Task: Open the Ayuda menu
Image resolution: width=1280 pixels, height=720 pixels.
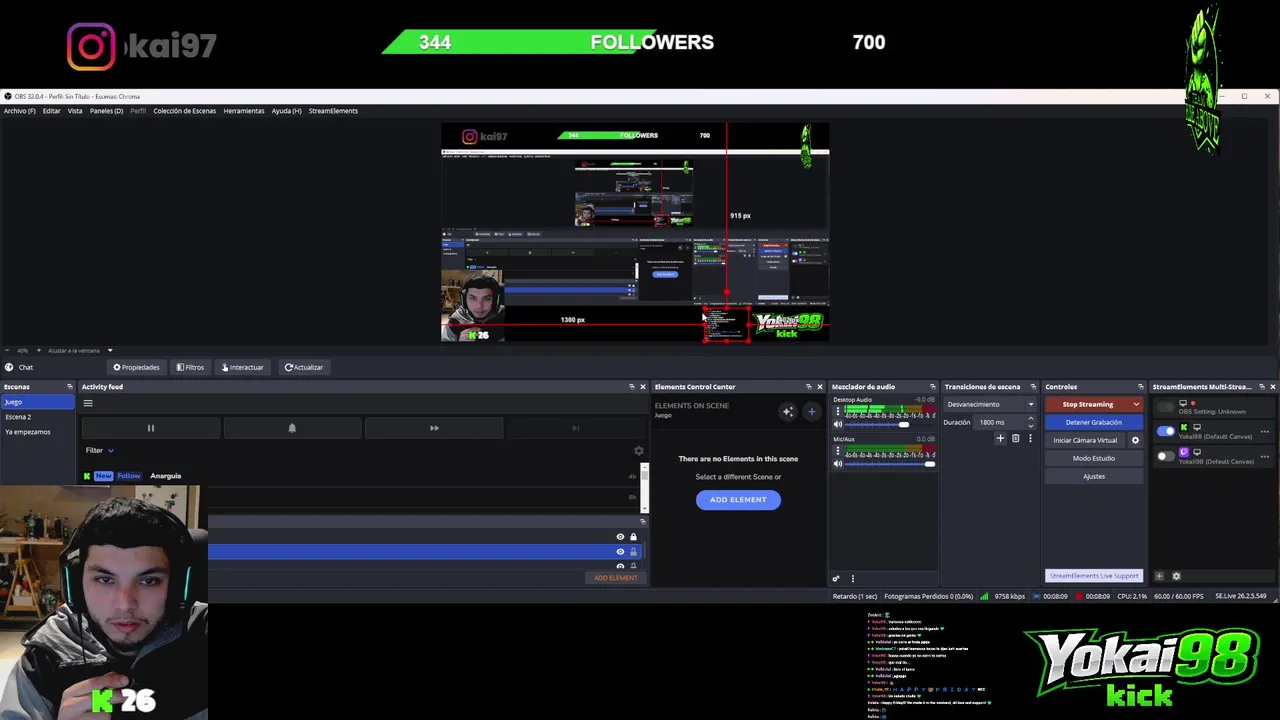Action: point(286,111)
